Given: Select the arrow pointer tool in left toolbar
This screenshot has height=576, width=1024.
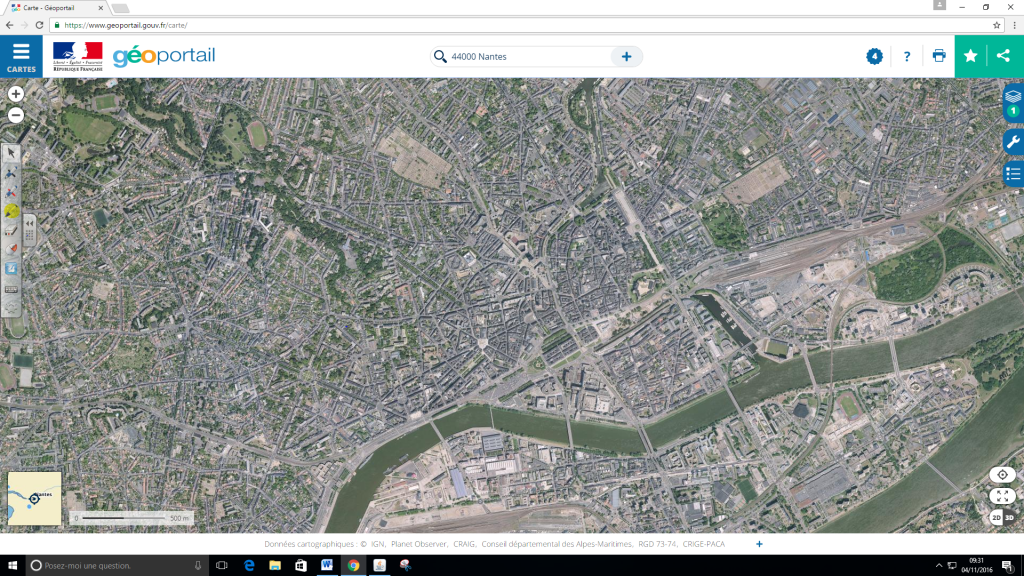Looking at the screenshot, I should [11, 153].
